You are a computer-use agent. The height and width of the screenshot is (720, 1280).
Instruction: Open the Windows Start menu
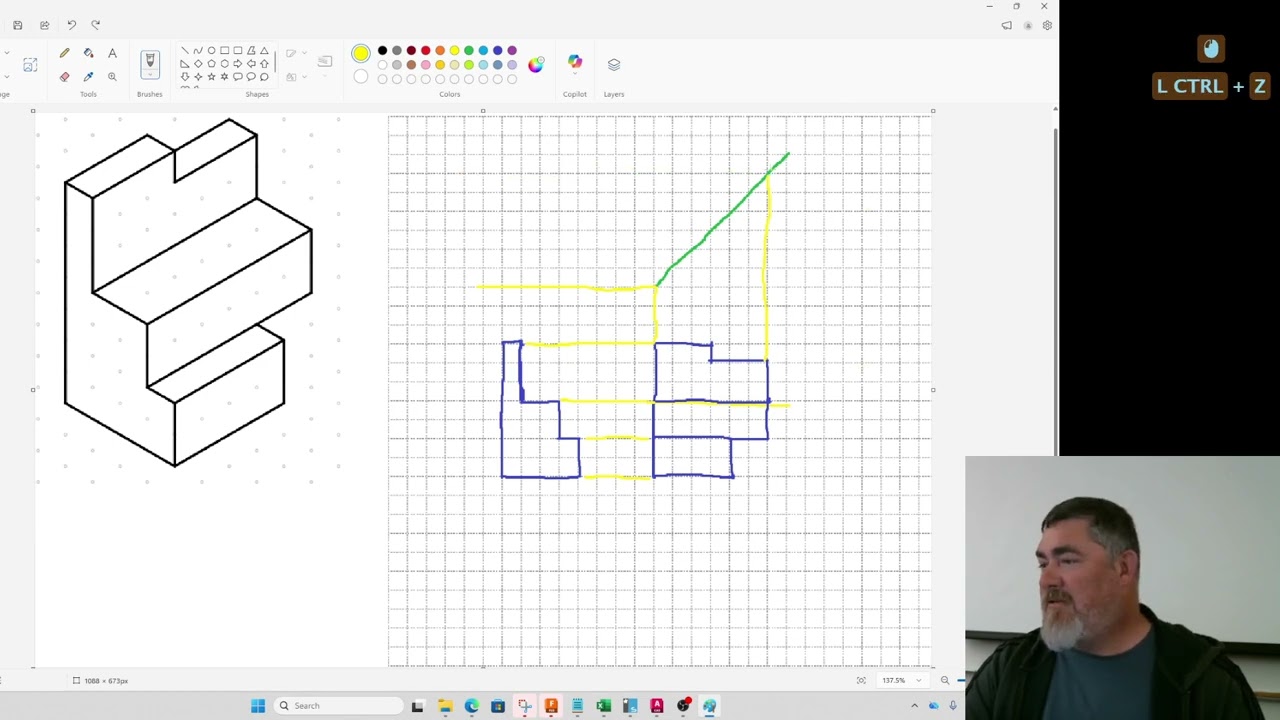point(258,706)
